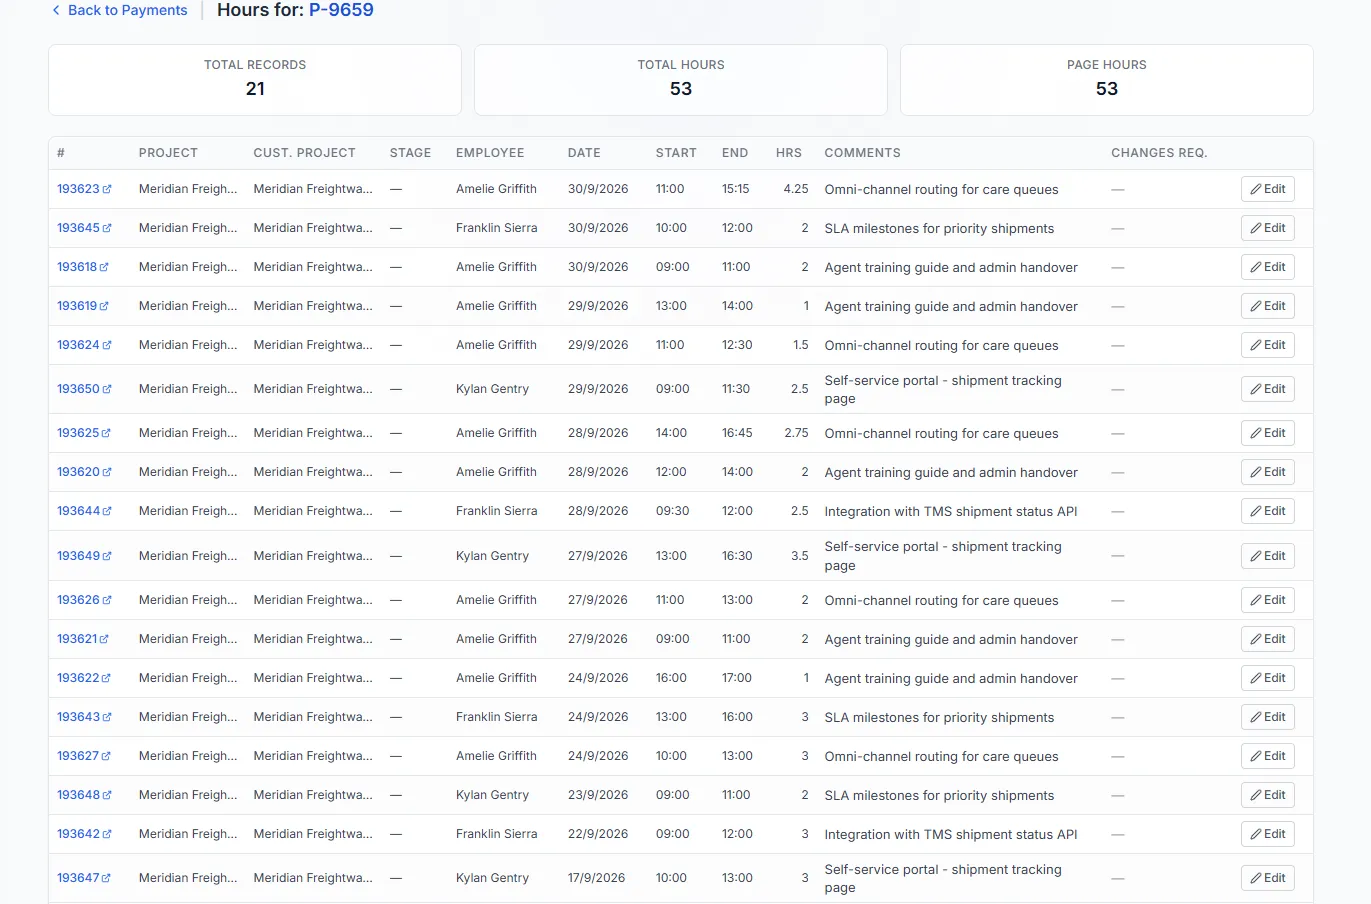Click the comment 'Integration with TMS shipment status API' for 193642

pyautogui.click(x=951, y=834)
